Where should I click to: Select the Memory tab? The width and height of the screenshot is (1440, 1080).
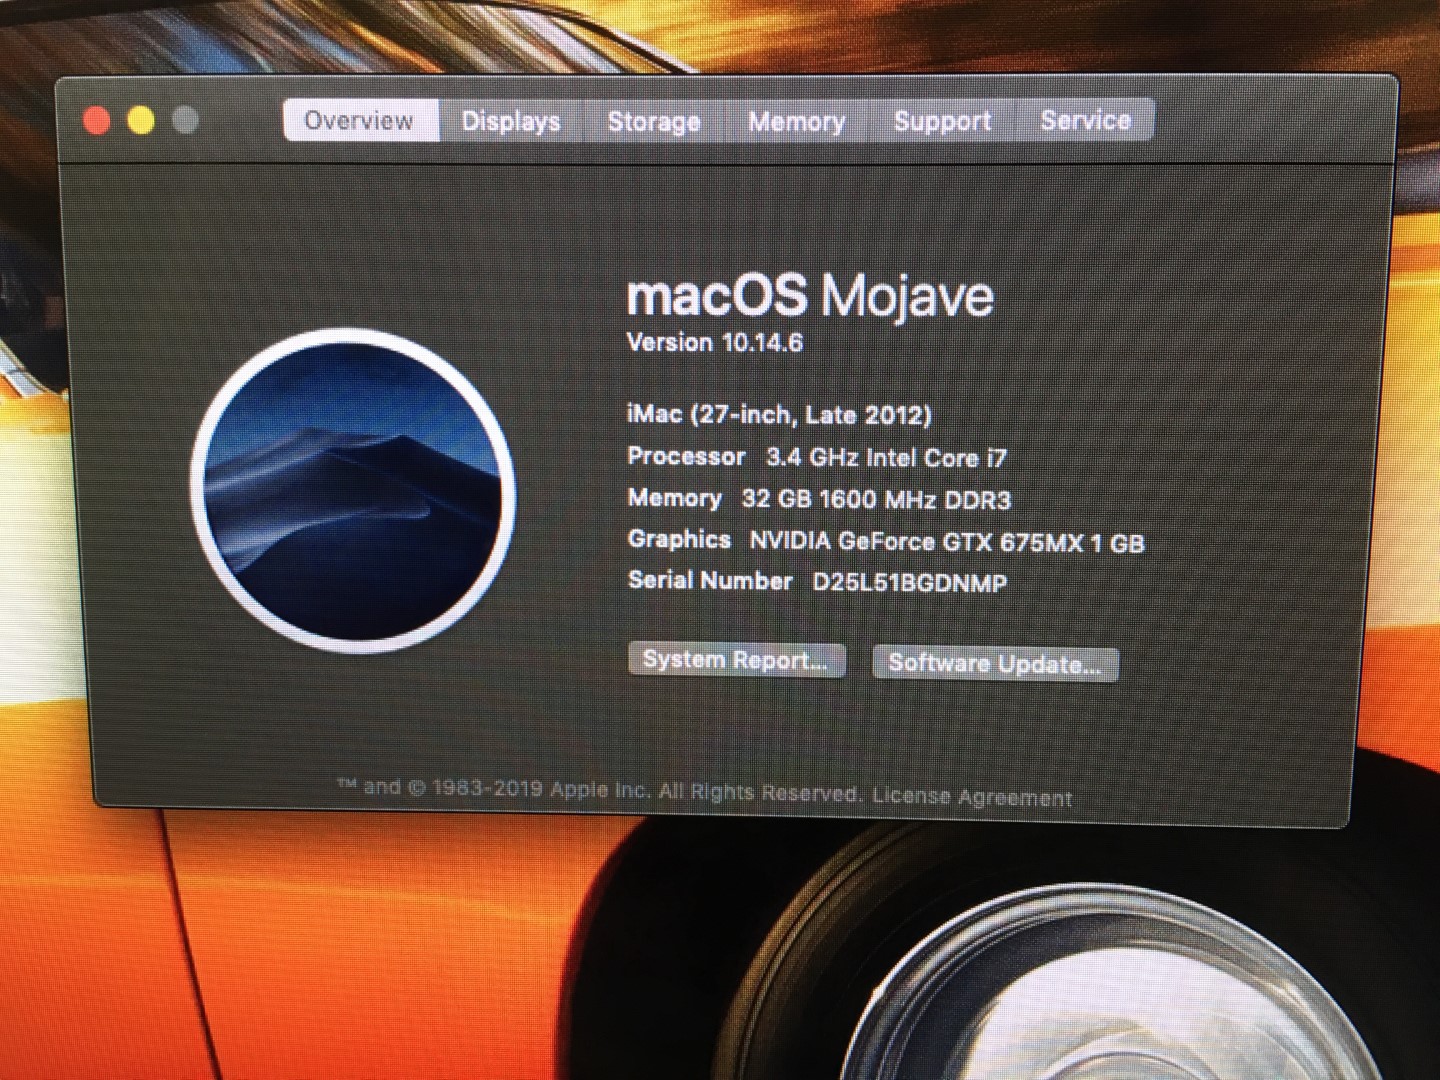[797, 121]
